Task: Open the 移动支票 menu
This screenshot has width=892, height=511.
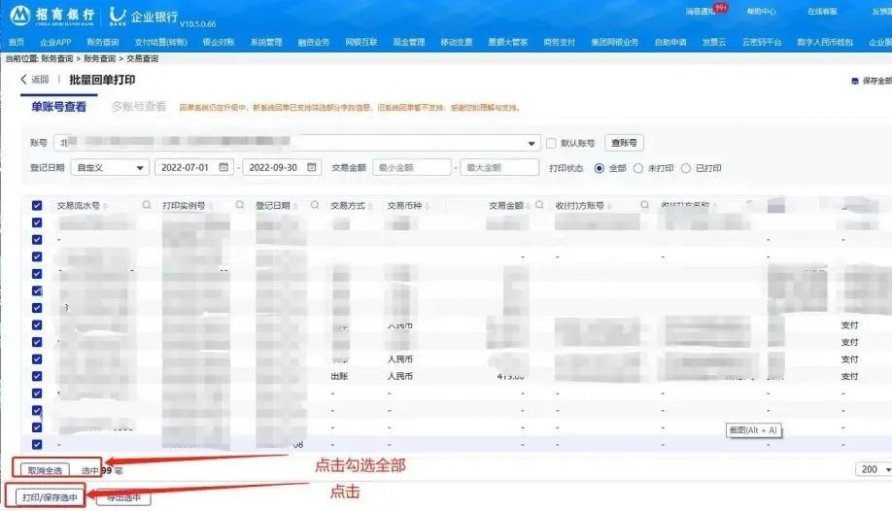Action: 456,42
